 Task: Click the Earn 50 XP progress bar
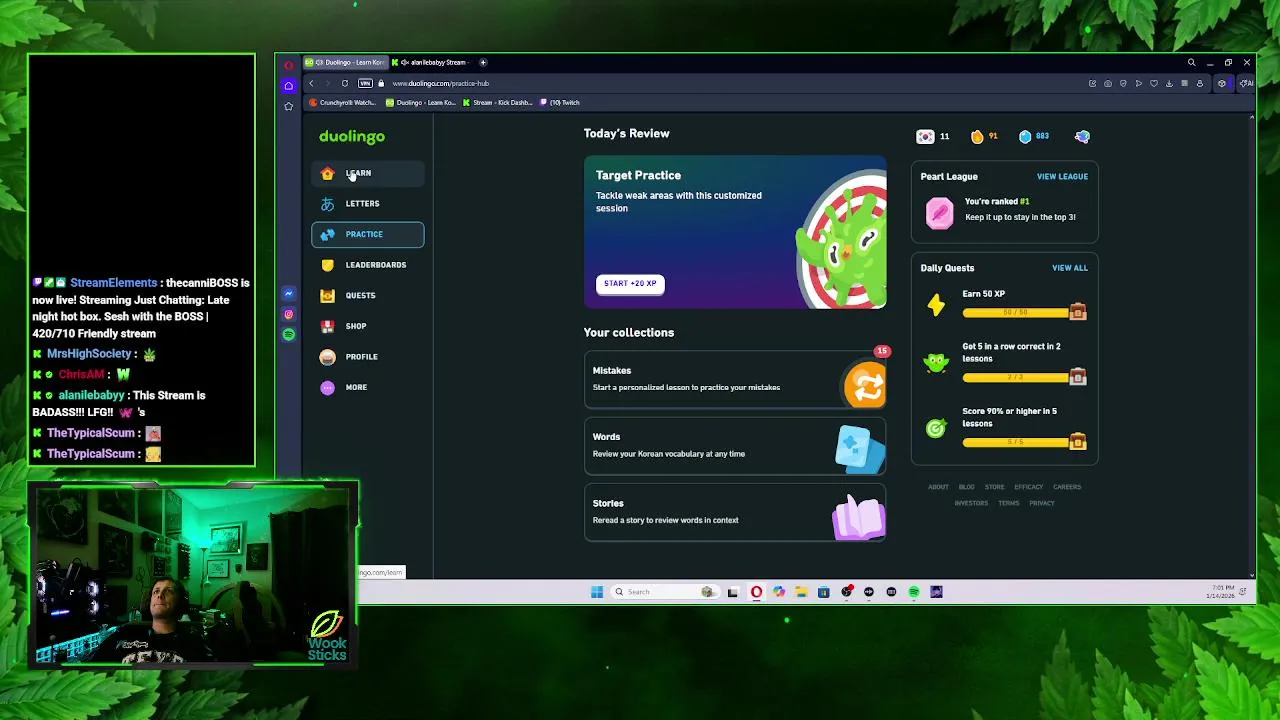pos(1015,313)
